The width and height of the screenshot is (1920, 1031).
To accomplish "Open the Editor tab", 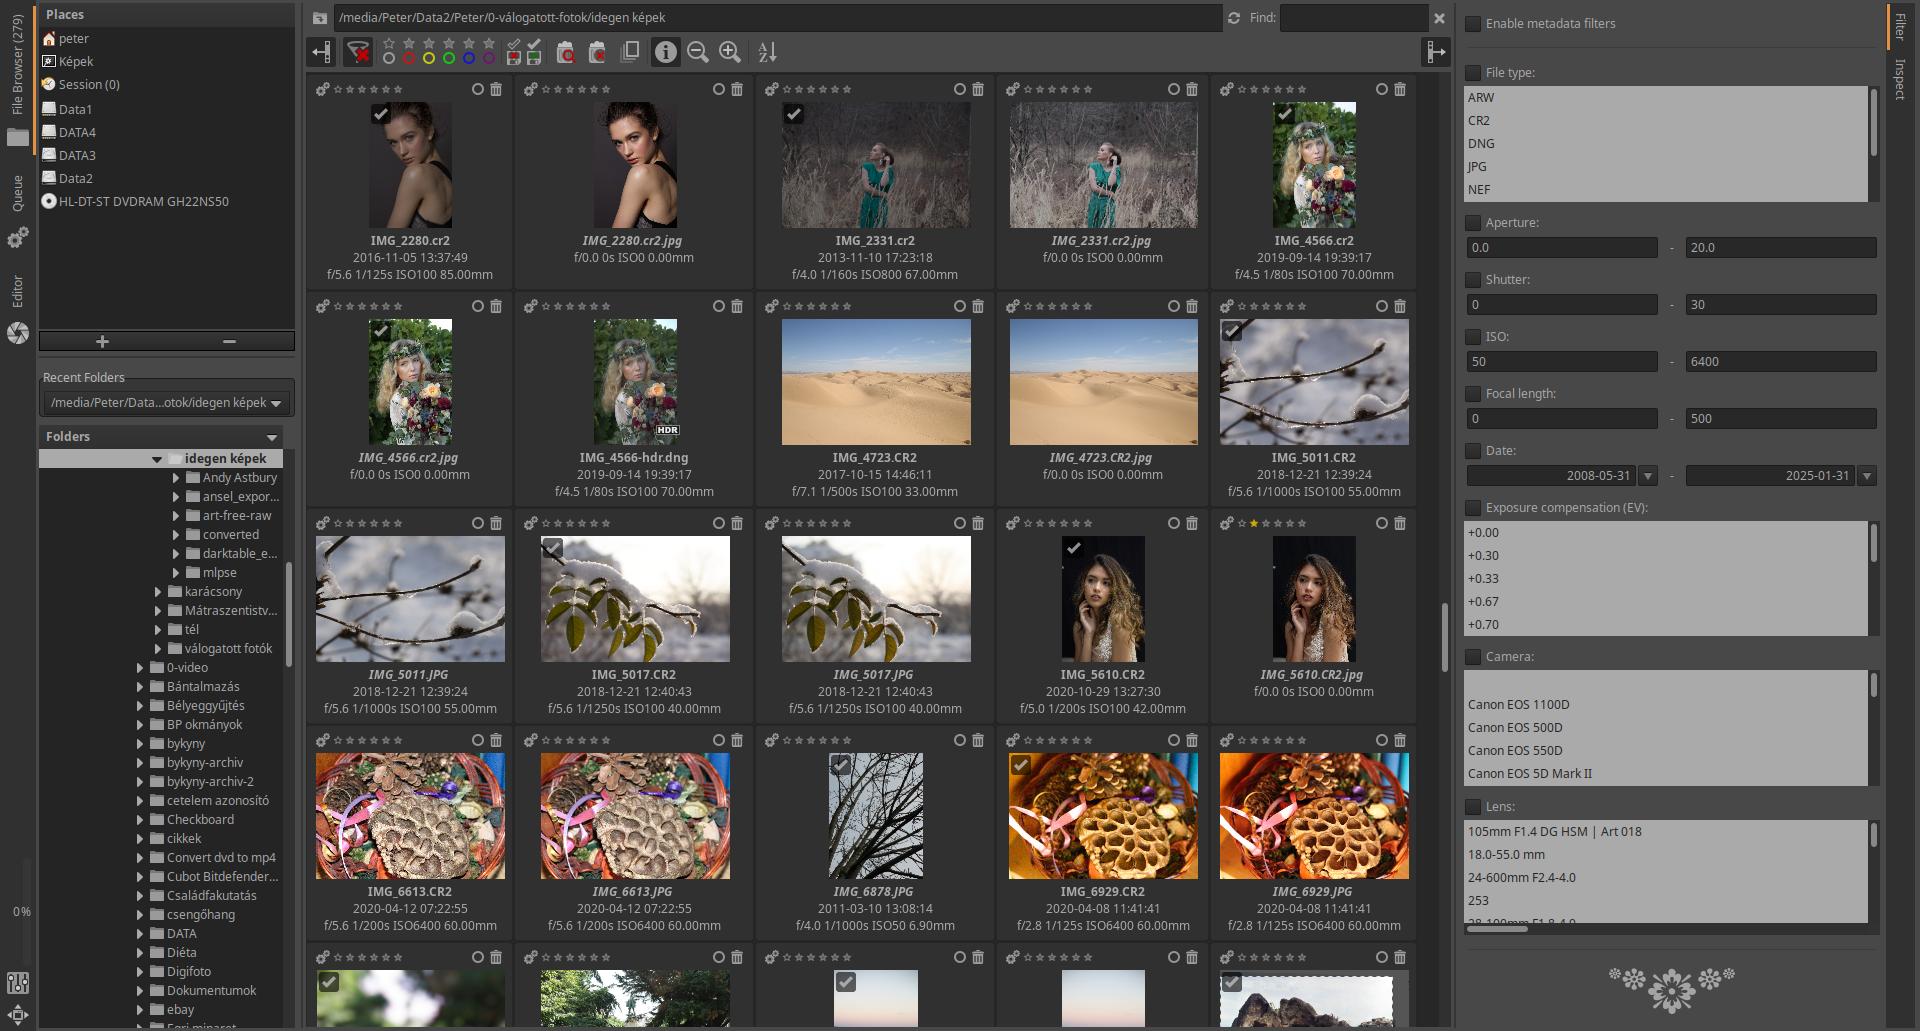I will point(17,291).
